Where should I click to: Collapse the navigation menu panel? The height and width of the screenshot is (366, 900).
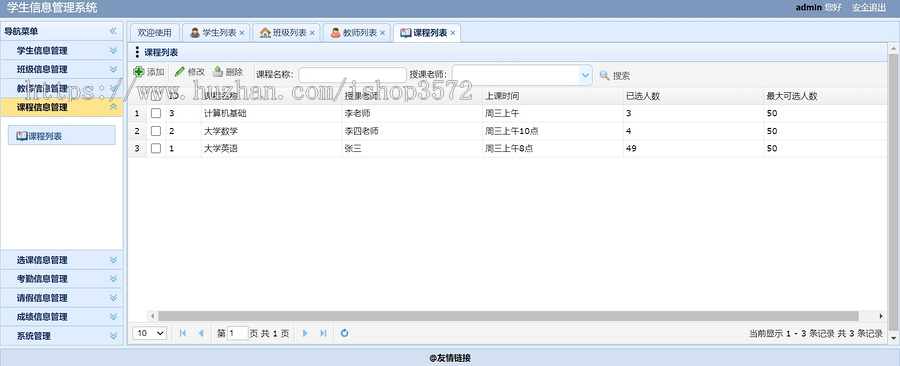(x=113, y=31)
